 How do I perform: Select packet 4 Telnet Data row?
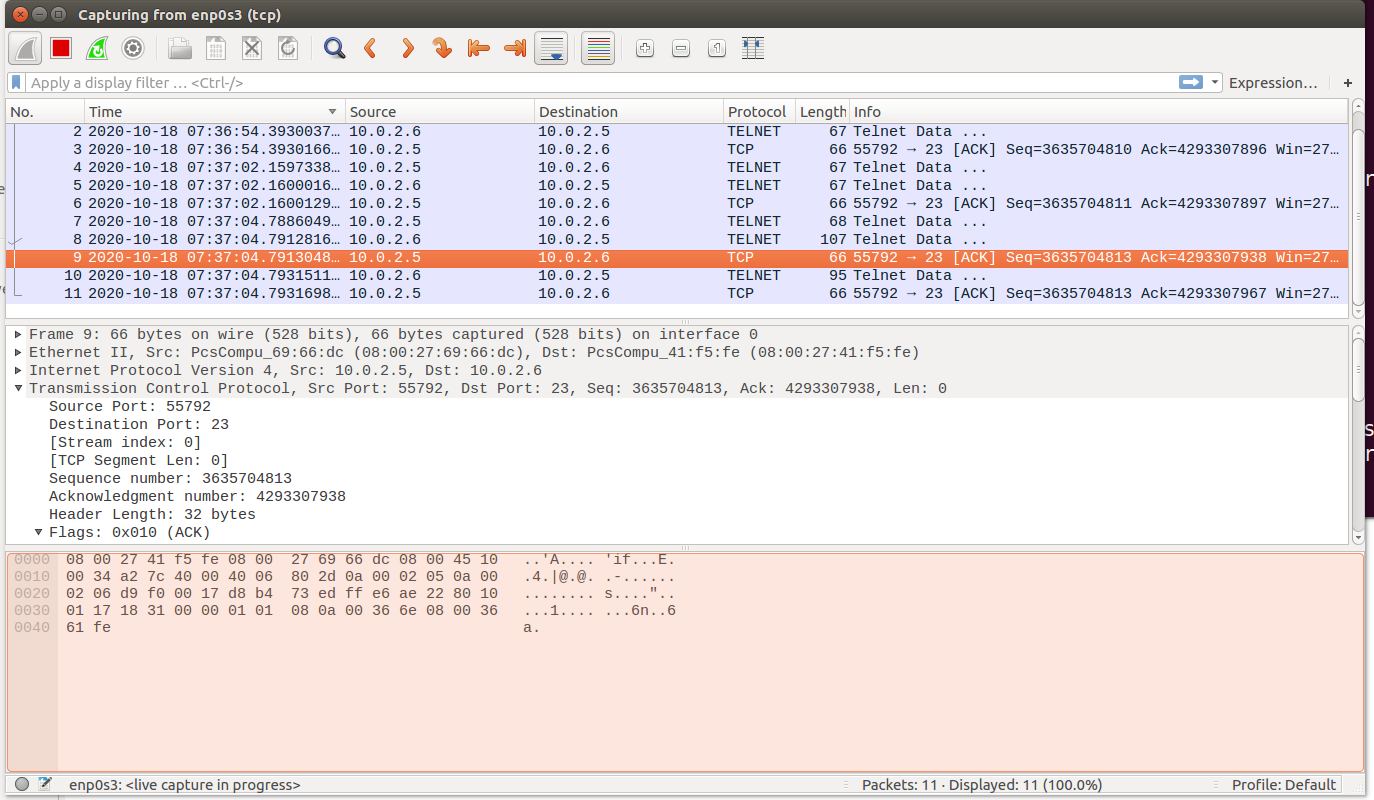coord(677,167)
